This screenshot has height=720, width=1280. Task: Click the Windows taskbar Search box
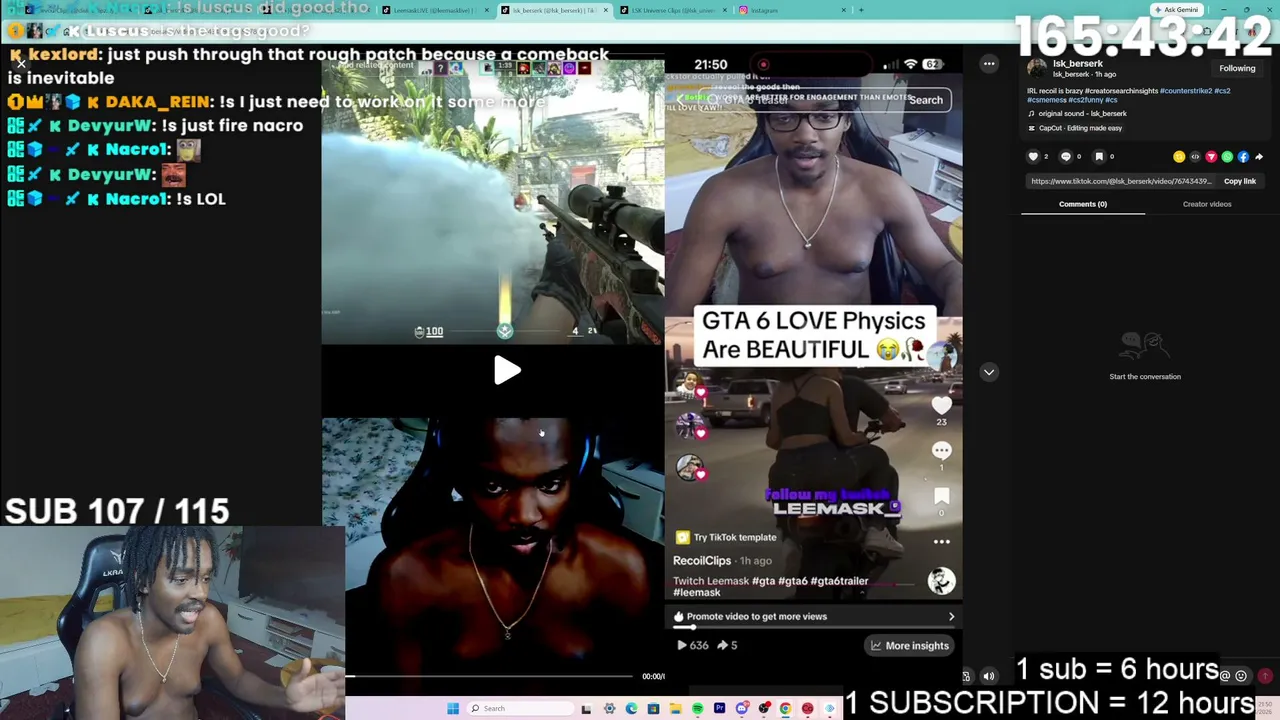click(521, 708)
